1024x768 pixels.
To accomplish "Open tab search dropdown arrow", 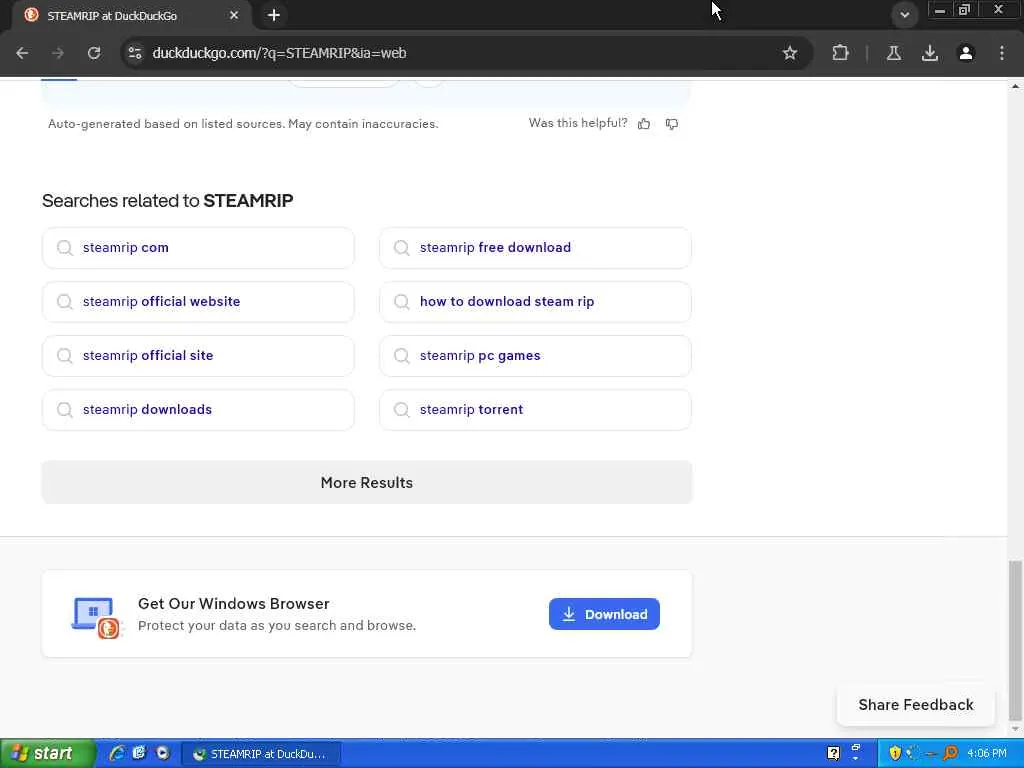I will coord(904,15).
